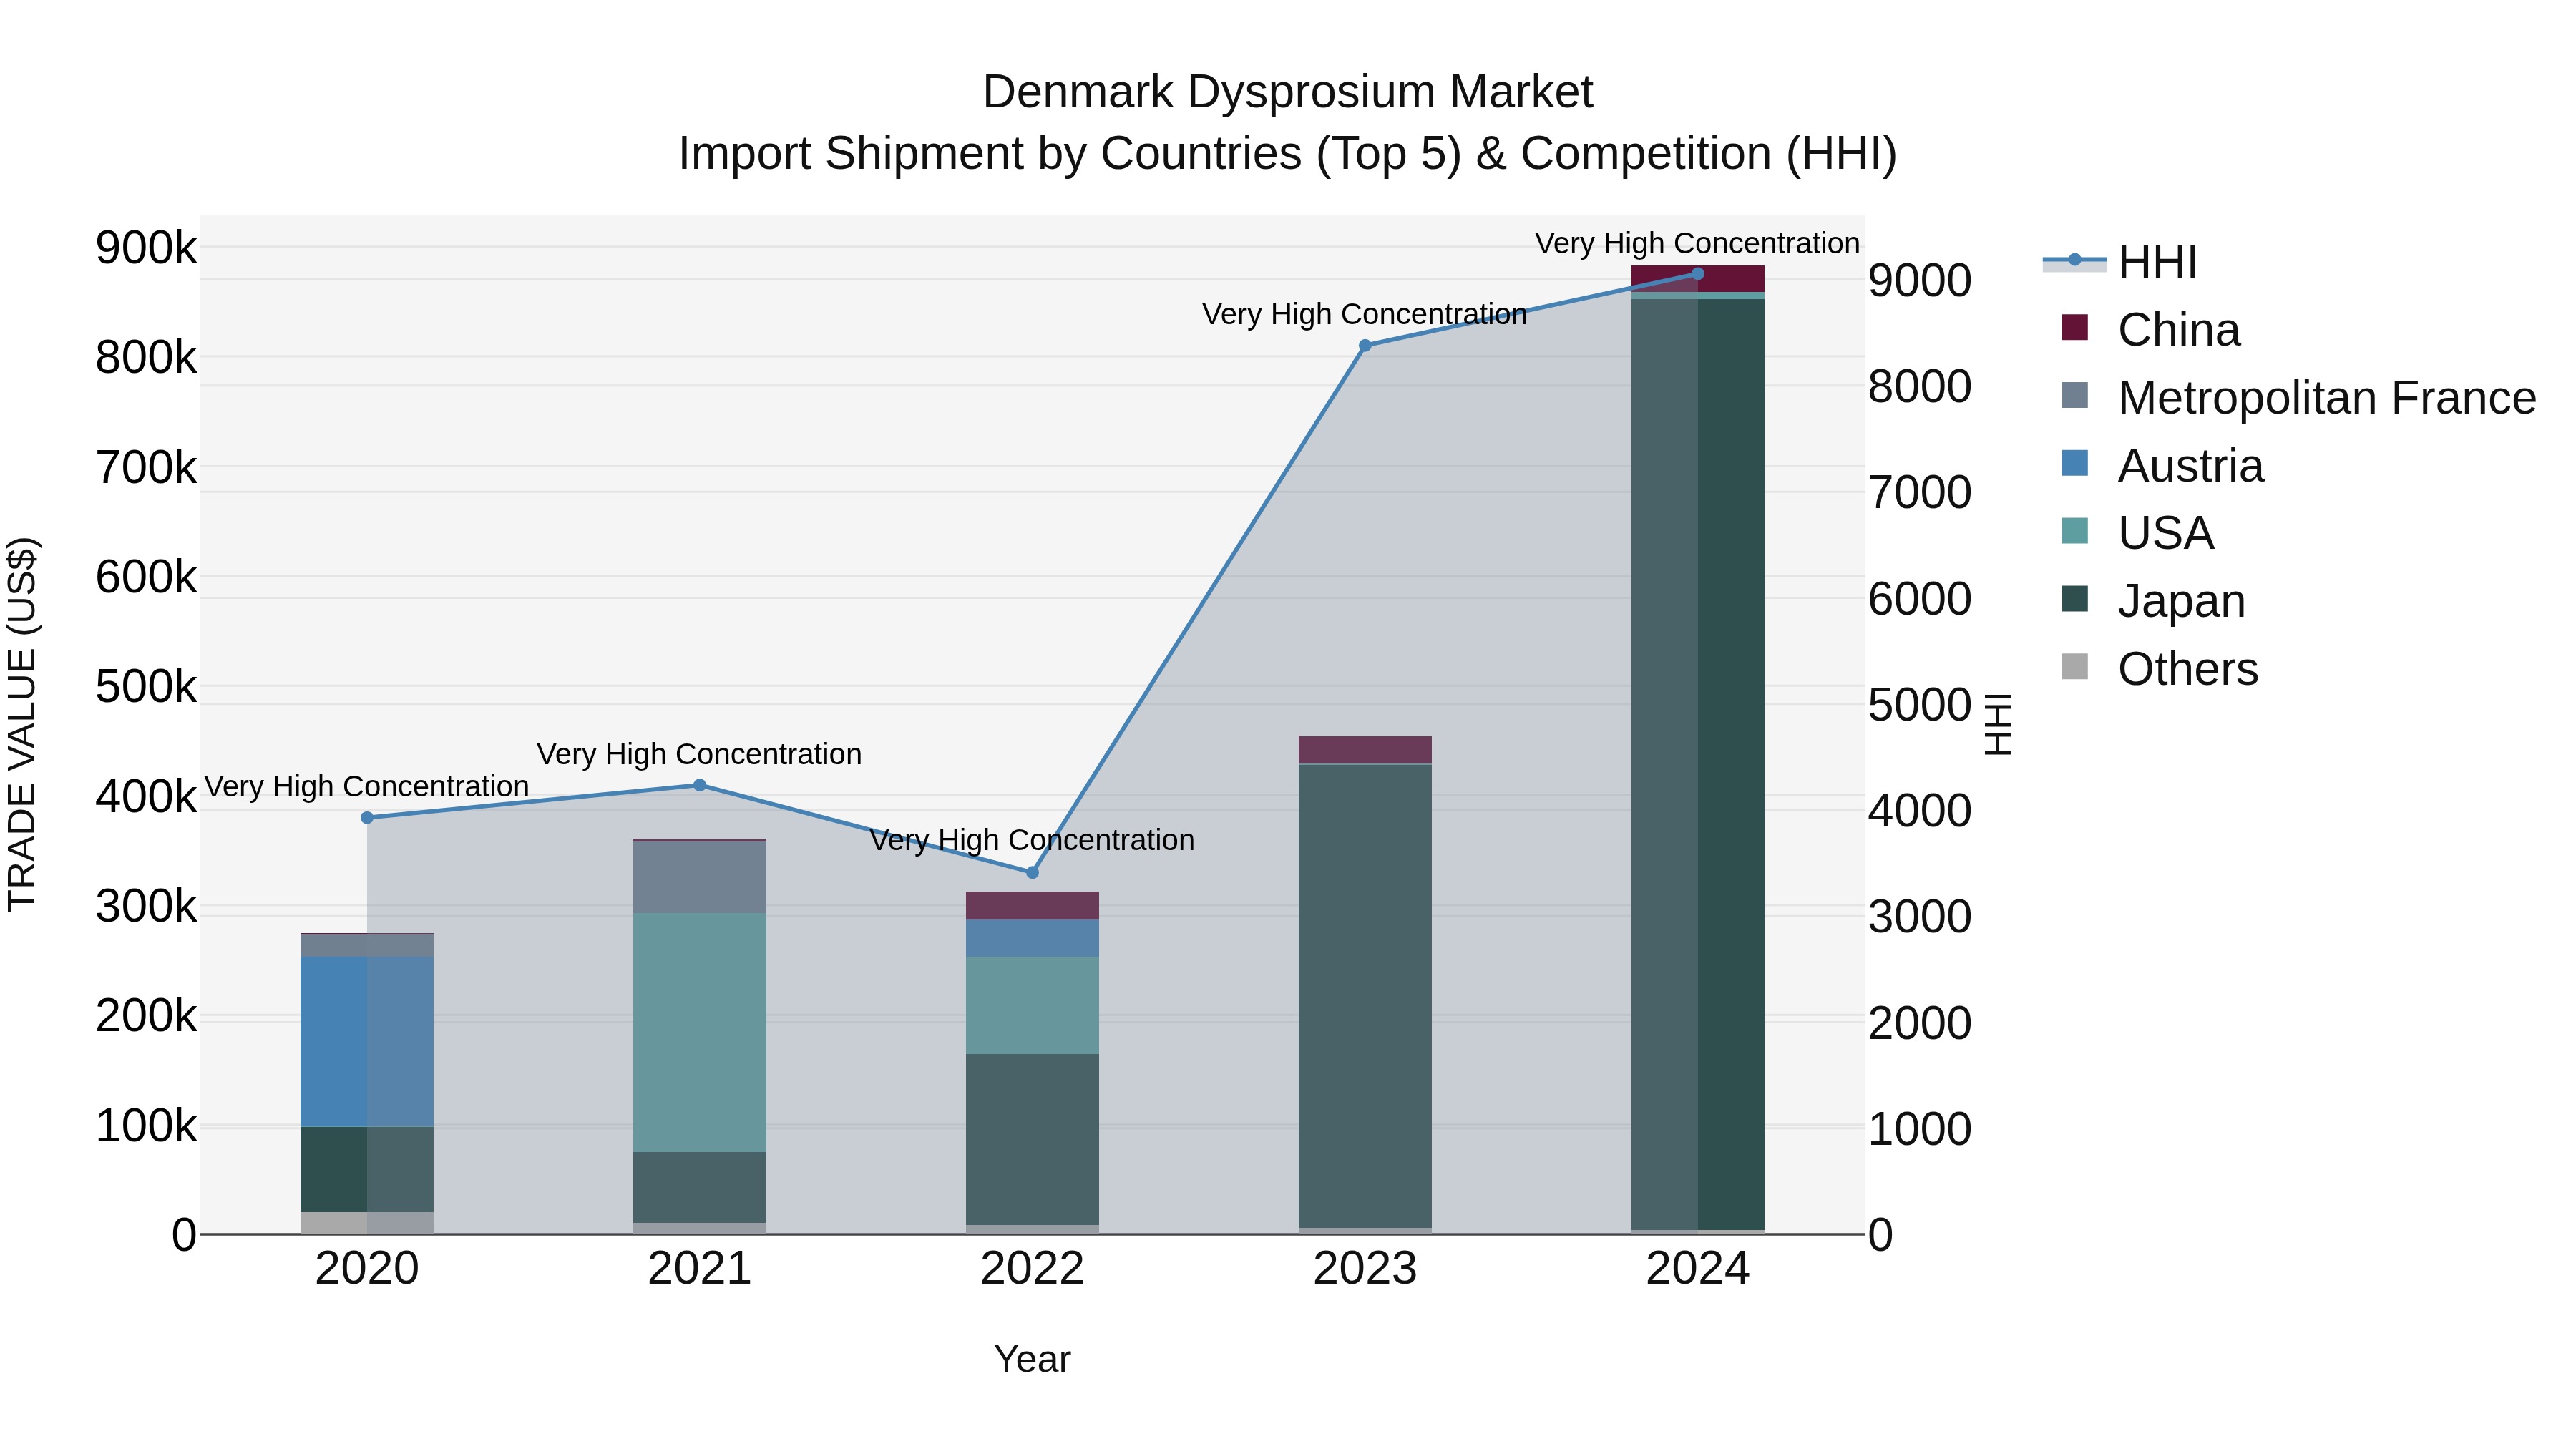Click the Austria blue legend swatch
The image size is (2576, 1449).
pyautogui.click(x=2075, y=463)
